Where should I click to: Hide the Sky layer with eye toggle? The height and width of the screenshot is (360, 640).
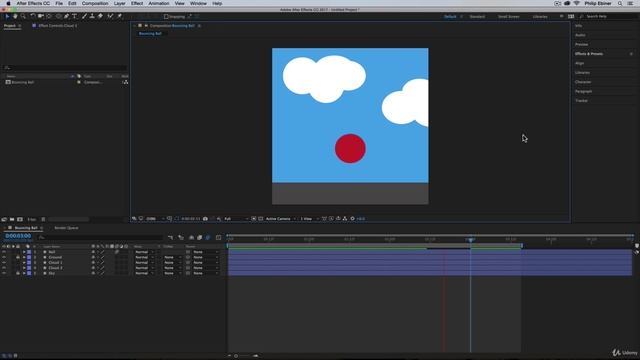click(4, 273)
